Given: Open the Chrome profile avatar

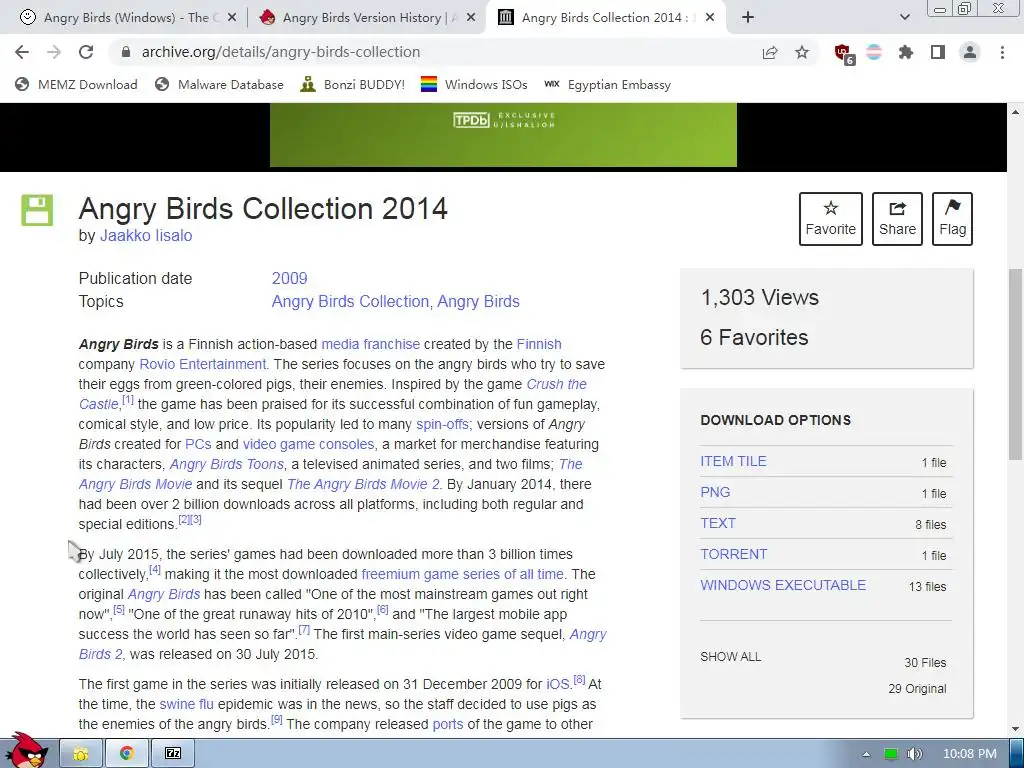Looking at the screenshot, I should [x=970, y=52].
